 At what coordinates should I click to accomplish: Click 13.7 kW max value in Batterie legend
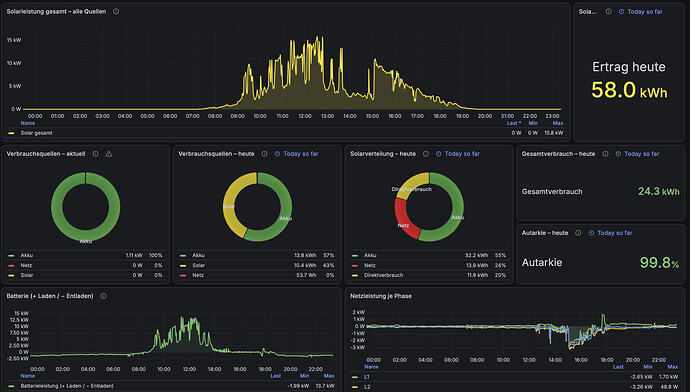pos(325,386)
